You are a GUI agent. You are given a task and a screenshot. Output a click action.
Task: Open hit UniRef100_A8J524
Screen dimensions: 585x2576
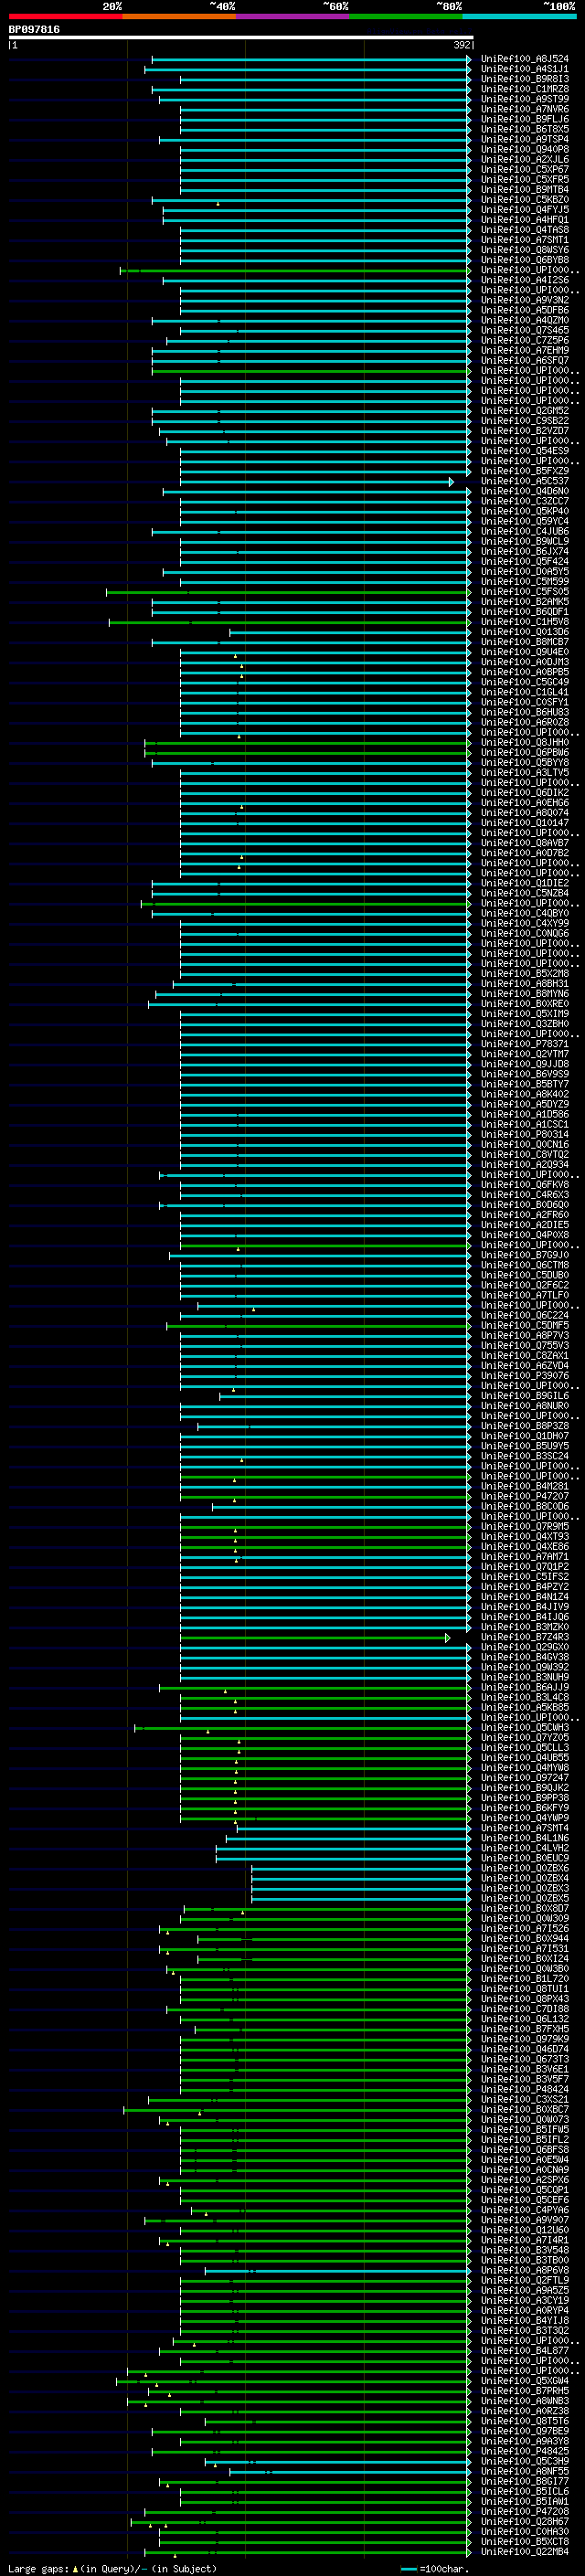point(524,59)
